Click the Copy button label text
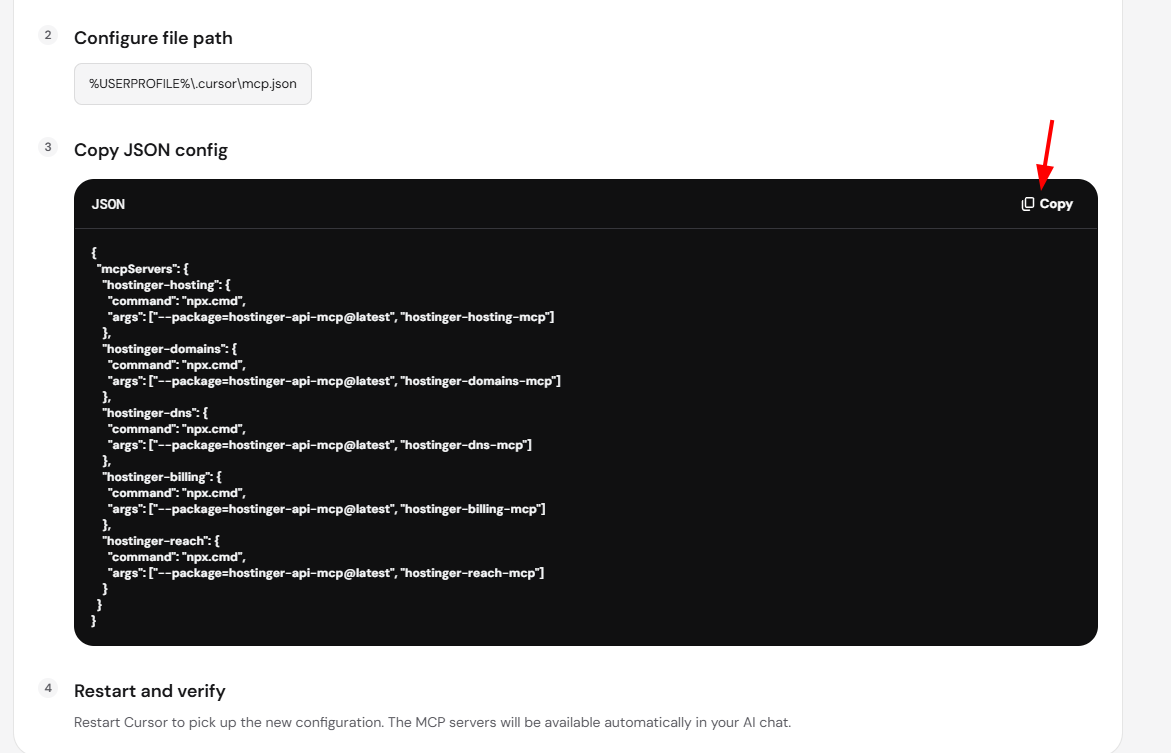This screenshot has height=753, width=1171. (x=1056, y=204)
